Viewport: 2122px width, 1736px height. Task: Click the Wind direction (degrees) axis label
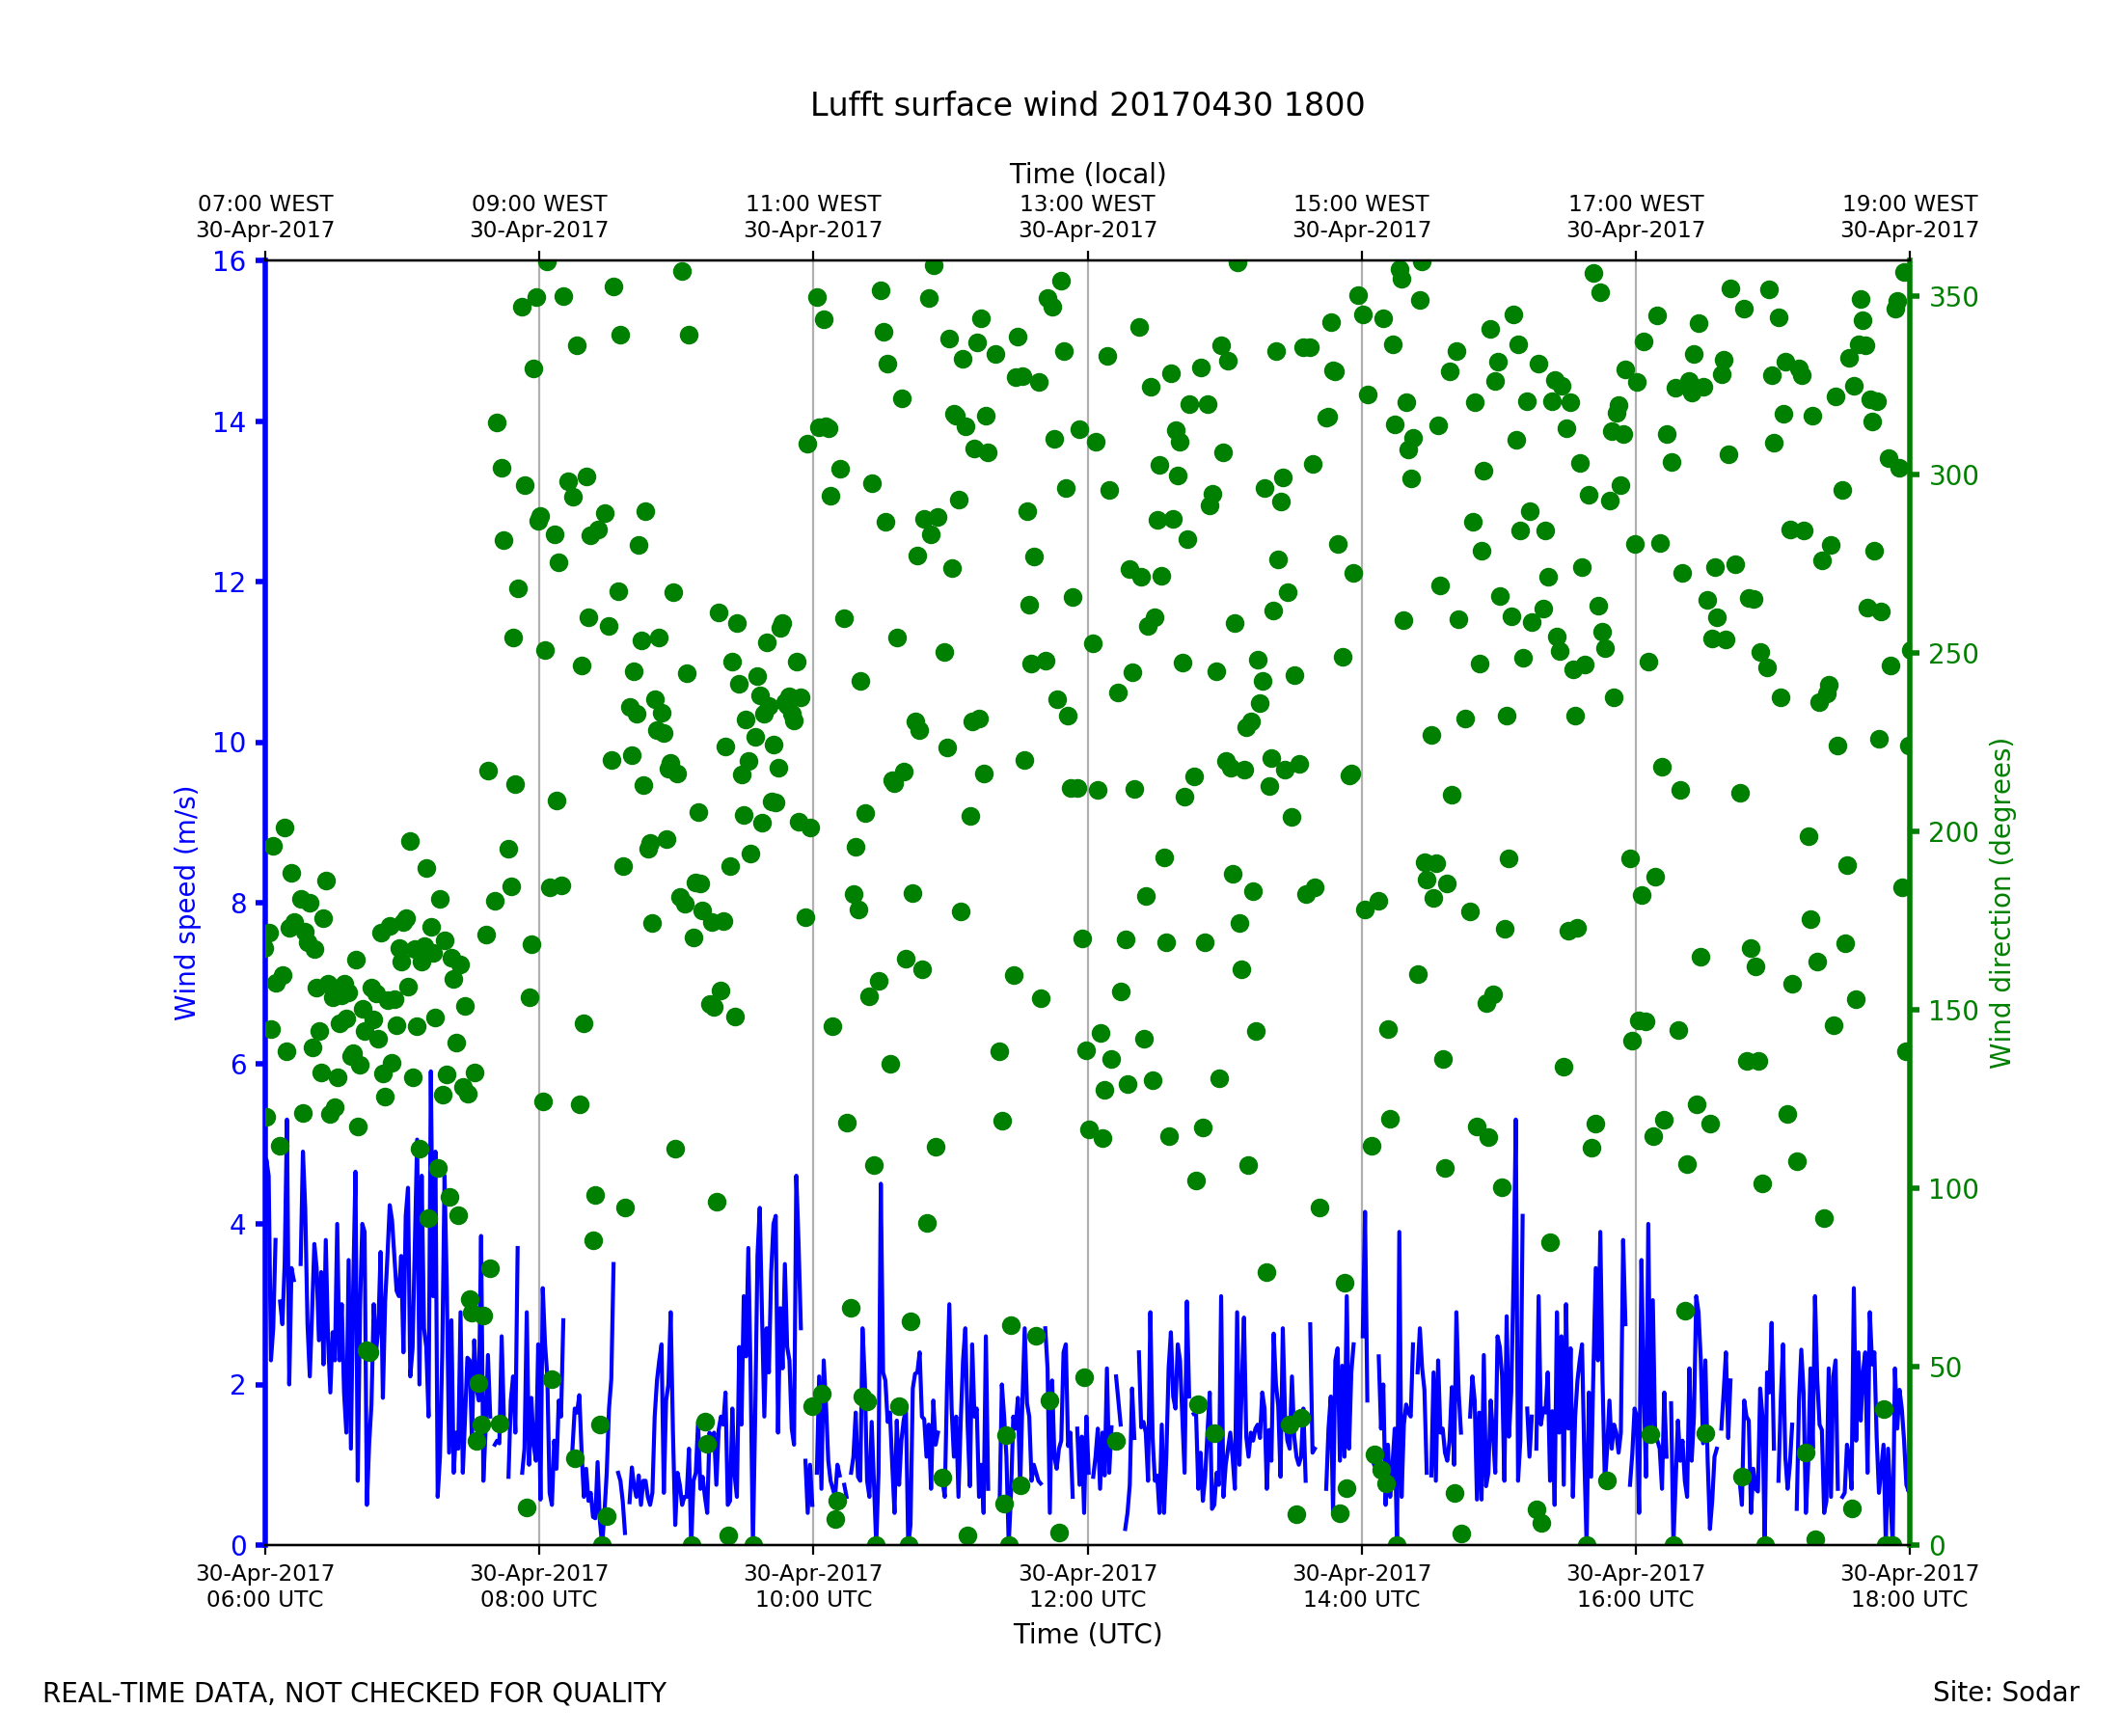2000,903
